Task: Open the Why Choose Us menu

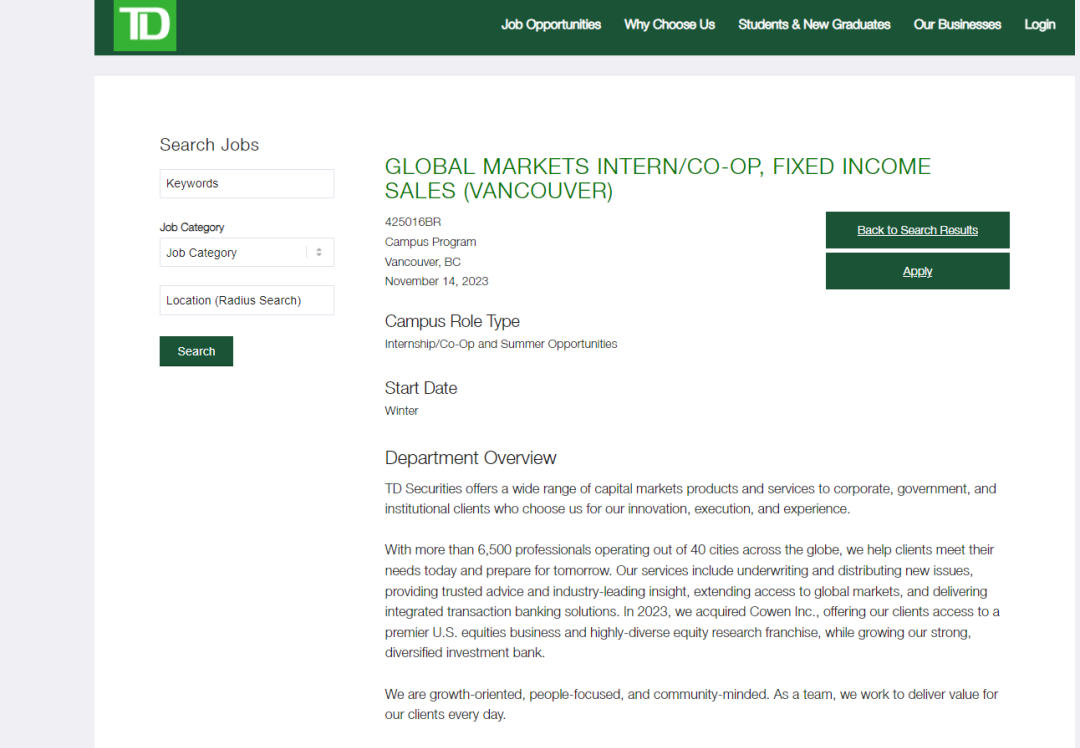Action: 669,25
